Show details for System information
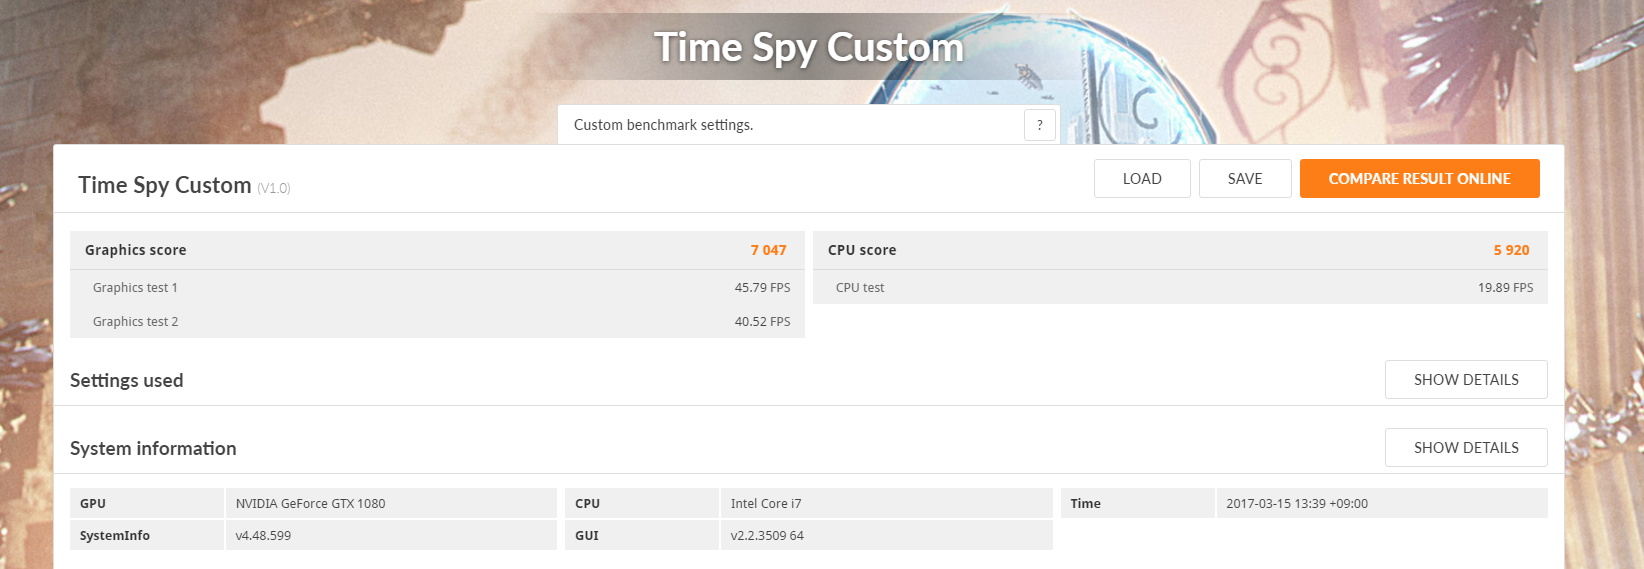Image resolution: width=1644 pixels, height=569 pixels. [1466, 448]
